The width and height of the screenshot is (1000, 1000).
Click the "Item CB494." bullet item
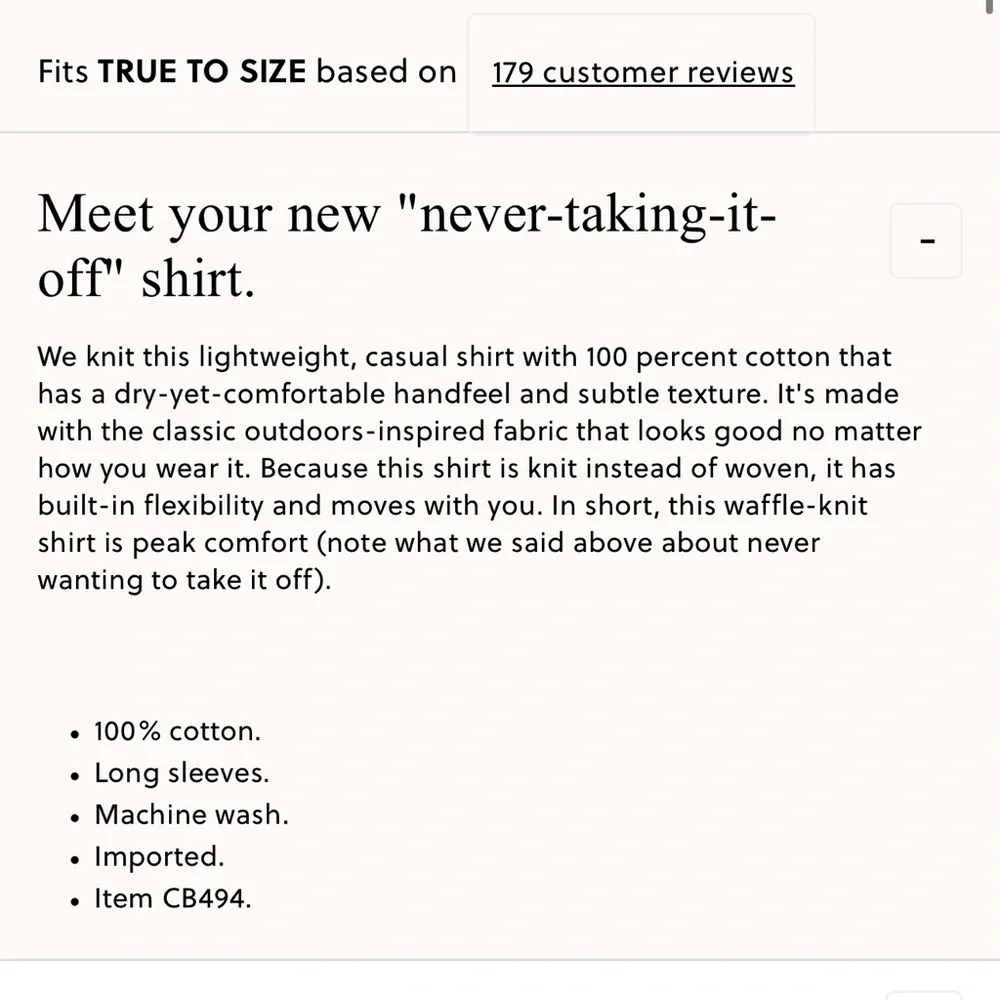173,899
